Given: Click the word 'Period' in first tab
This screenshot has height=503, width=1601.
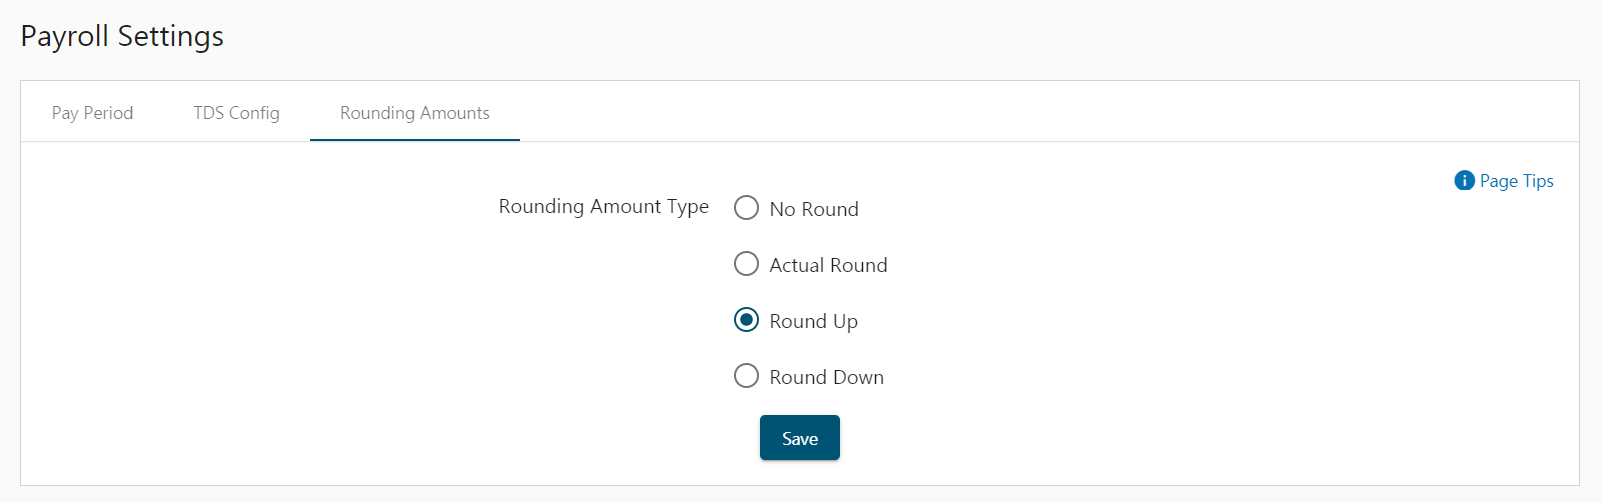Looking at the screenshot, I should (108, 113).
